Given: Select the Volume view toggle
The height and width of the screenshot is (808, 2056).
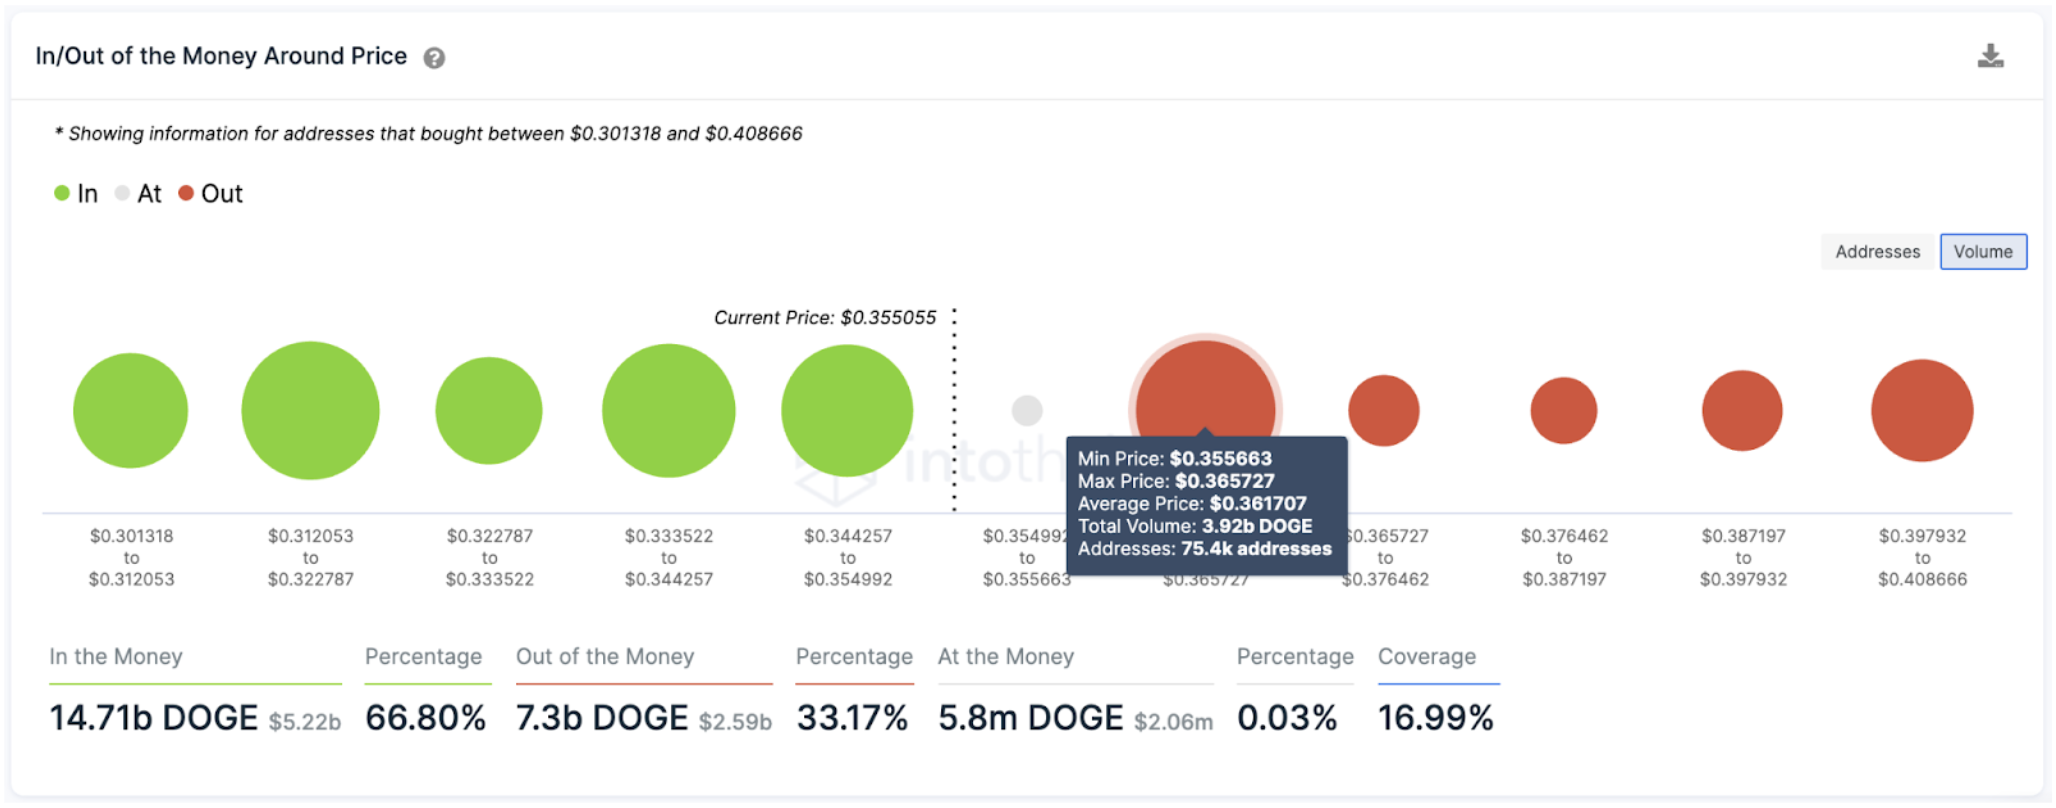Looking at the screenshot, I should click(x=1983, y=252).
